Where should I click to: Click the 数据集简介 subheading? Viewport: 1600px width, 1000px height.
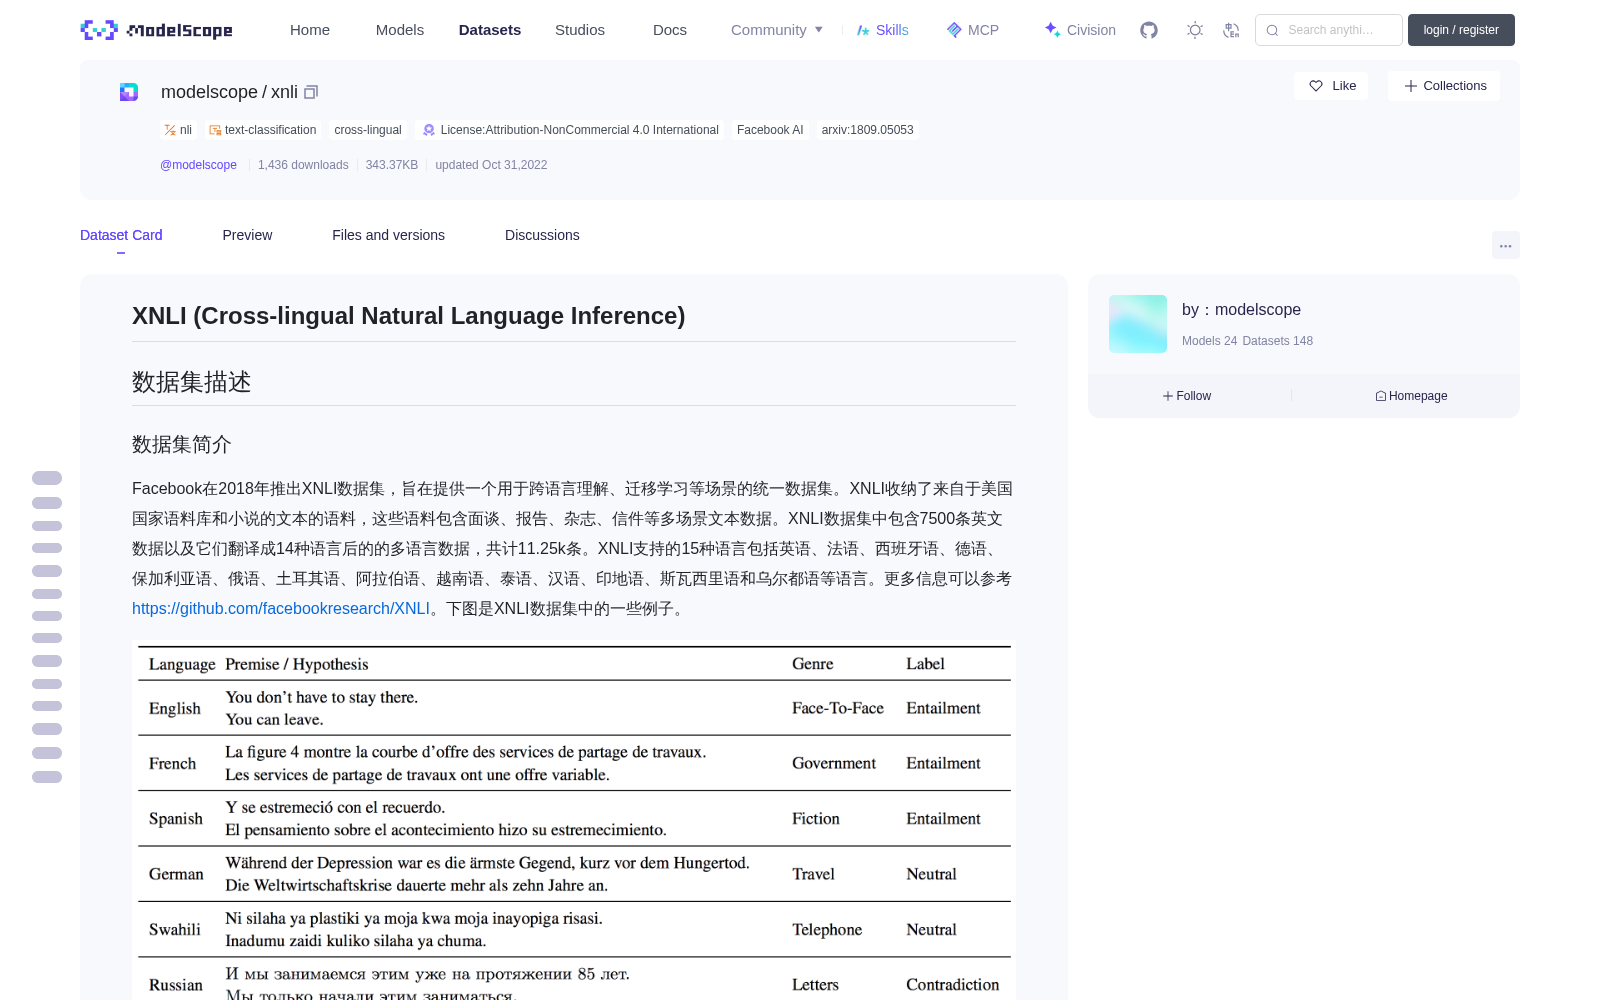[x=182, y=444]
